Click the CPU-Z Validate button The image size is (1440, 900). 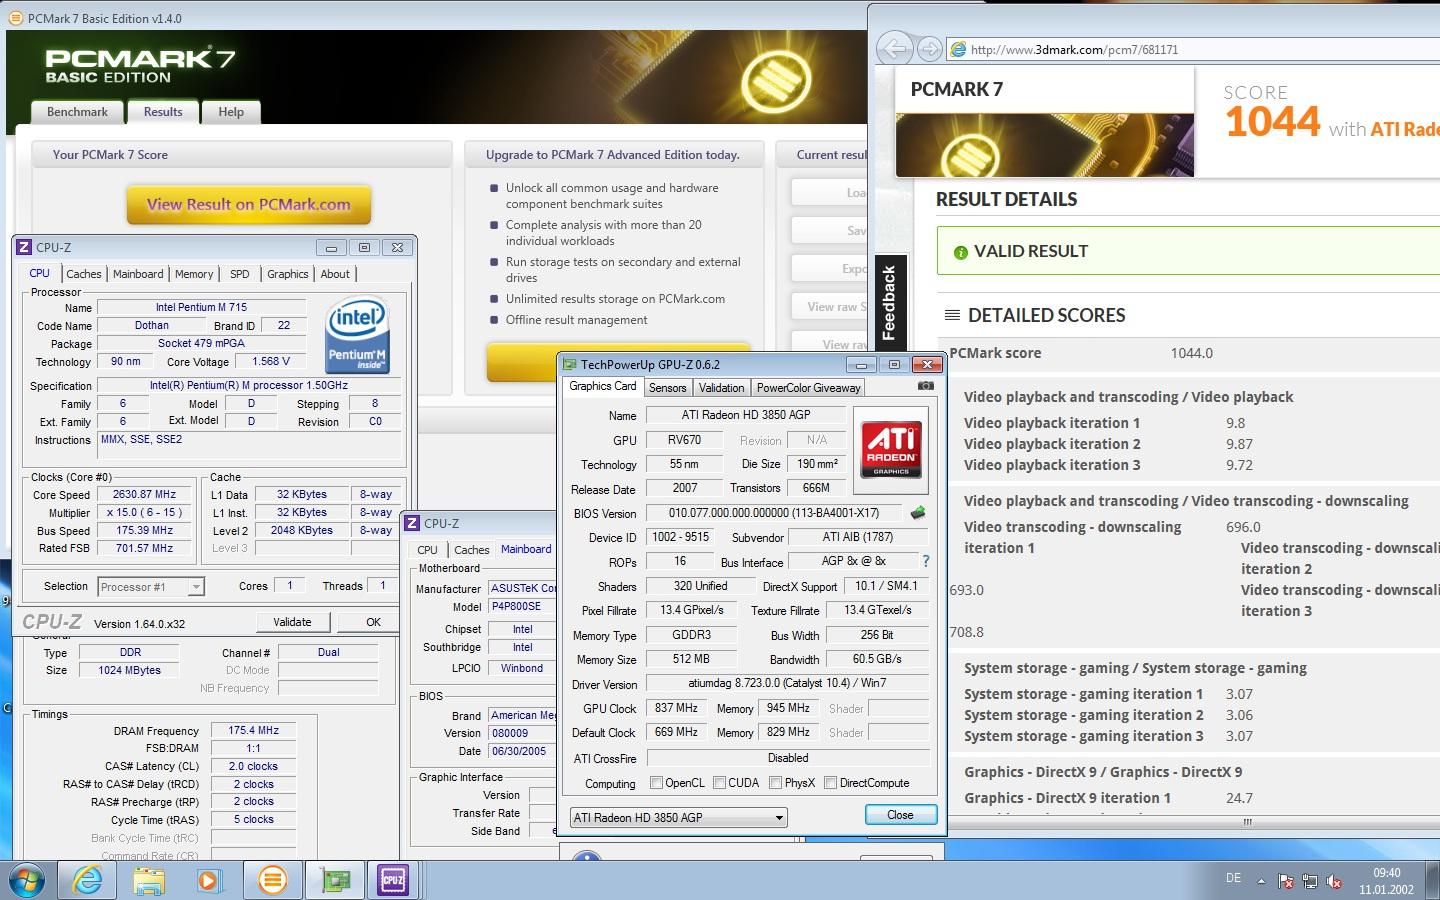[292, 622]
